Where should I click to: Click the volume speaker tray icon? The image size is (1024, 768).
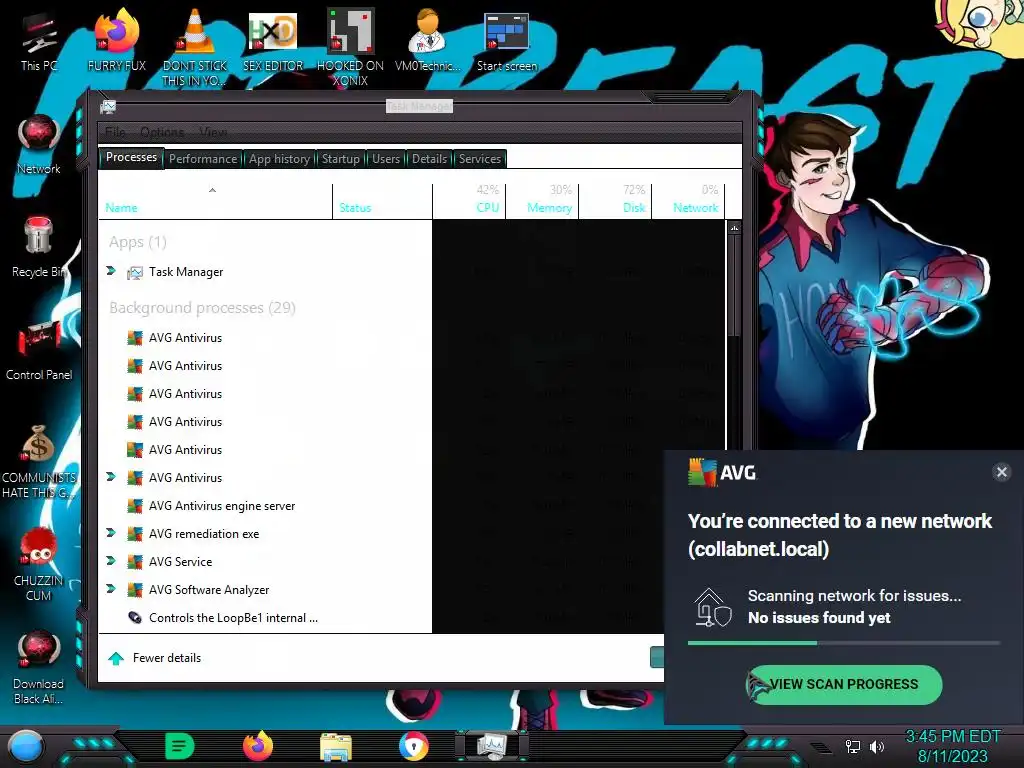point(876,746)
